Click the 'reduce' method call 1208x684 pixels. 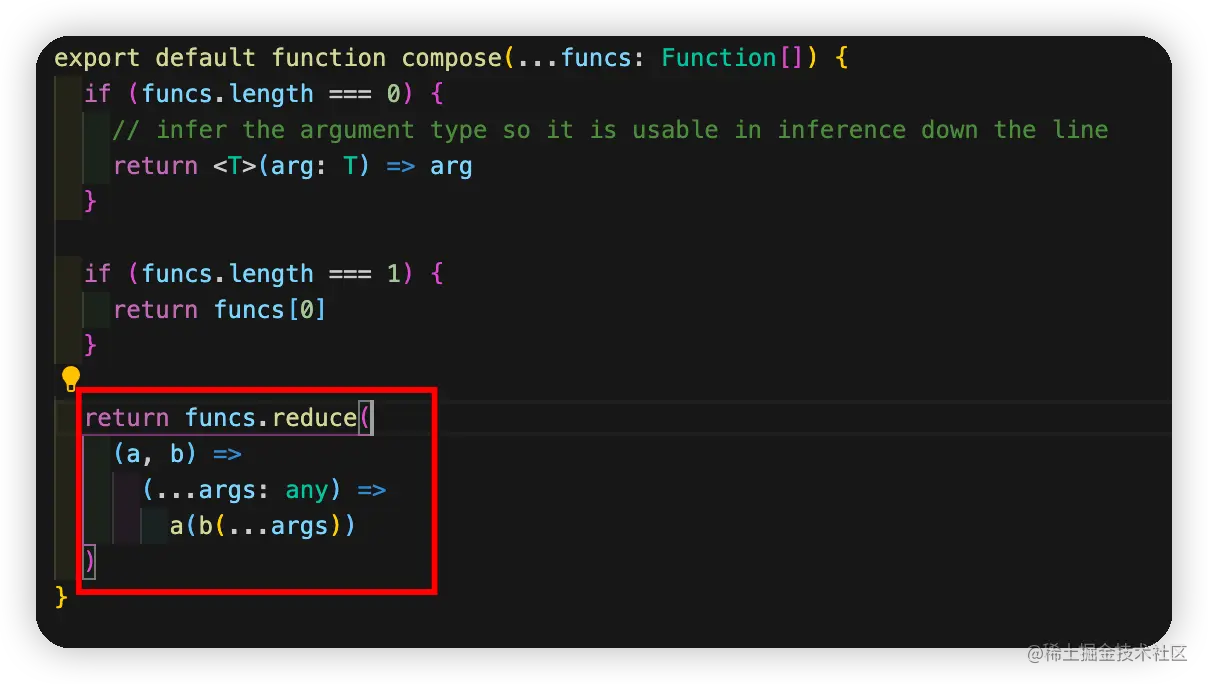tap(314, 418)
